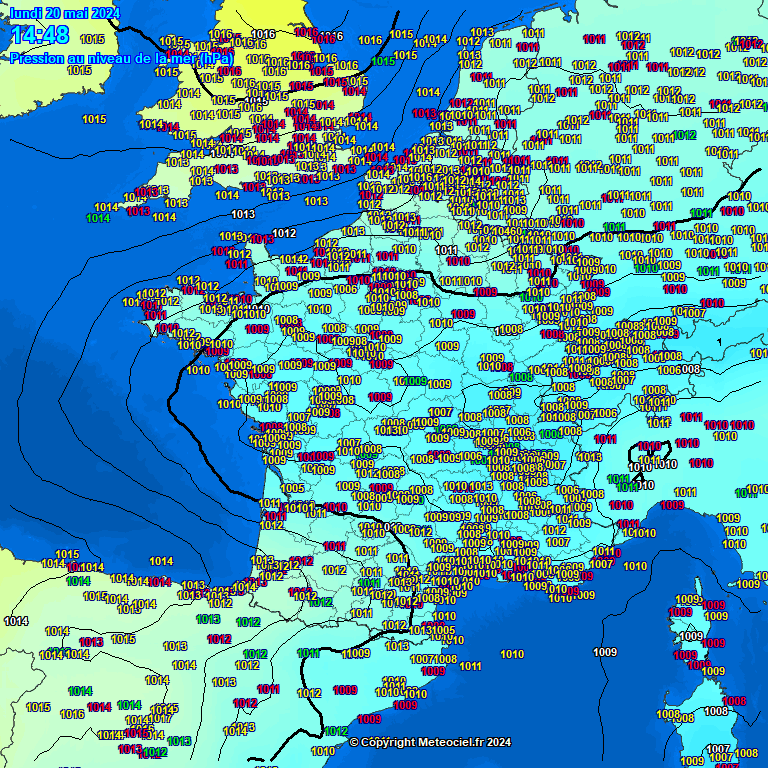
Task: Select the green 1014 label southwest of Cornwall
Action: point(98,218)
